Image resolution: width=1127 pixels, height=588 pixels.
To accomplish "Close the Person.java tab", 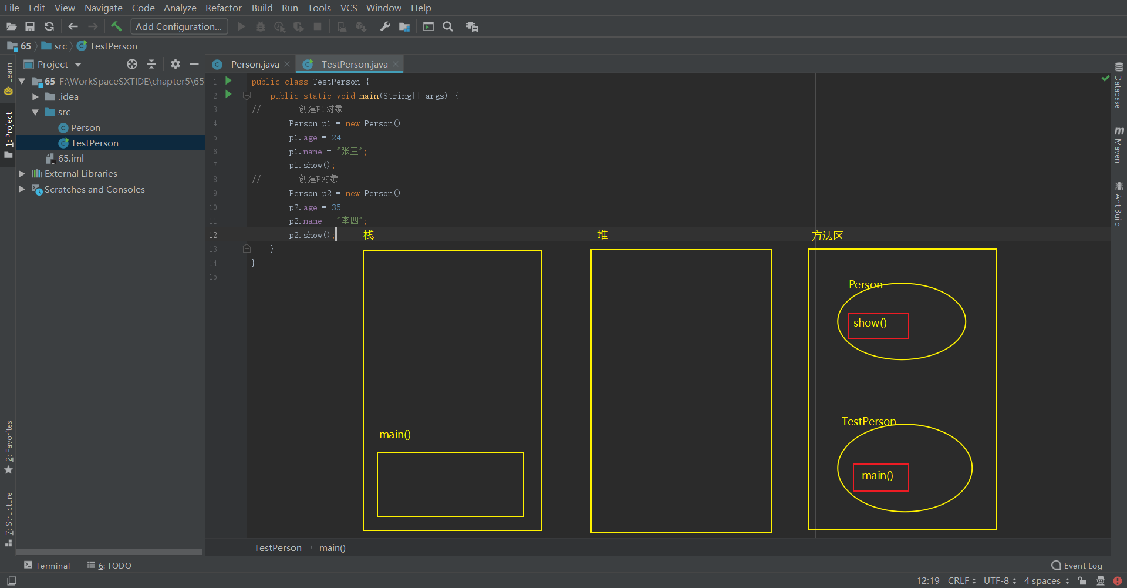I will 287,64.
